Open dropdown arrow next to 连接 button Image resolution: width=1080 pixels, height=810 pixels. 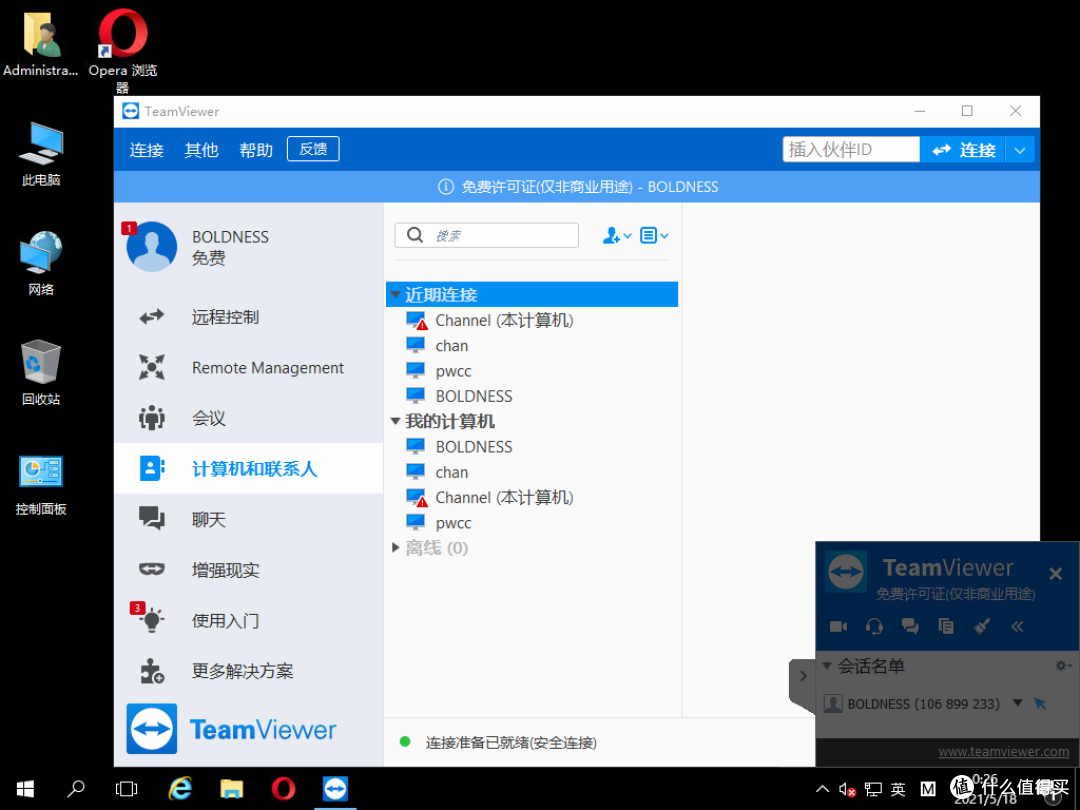click(1020, 150)
